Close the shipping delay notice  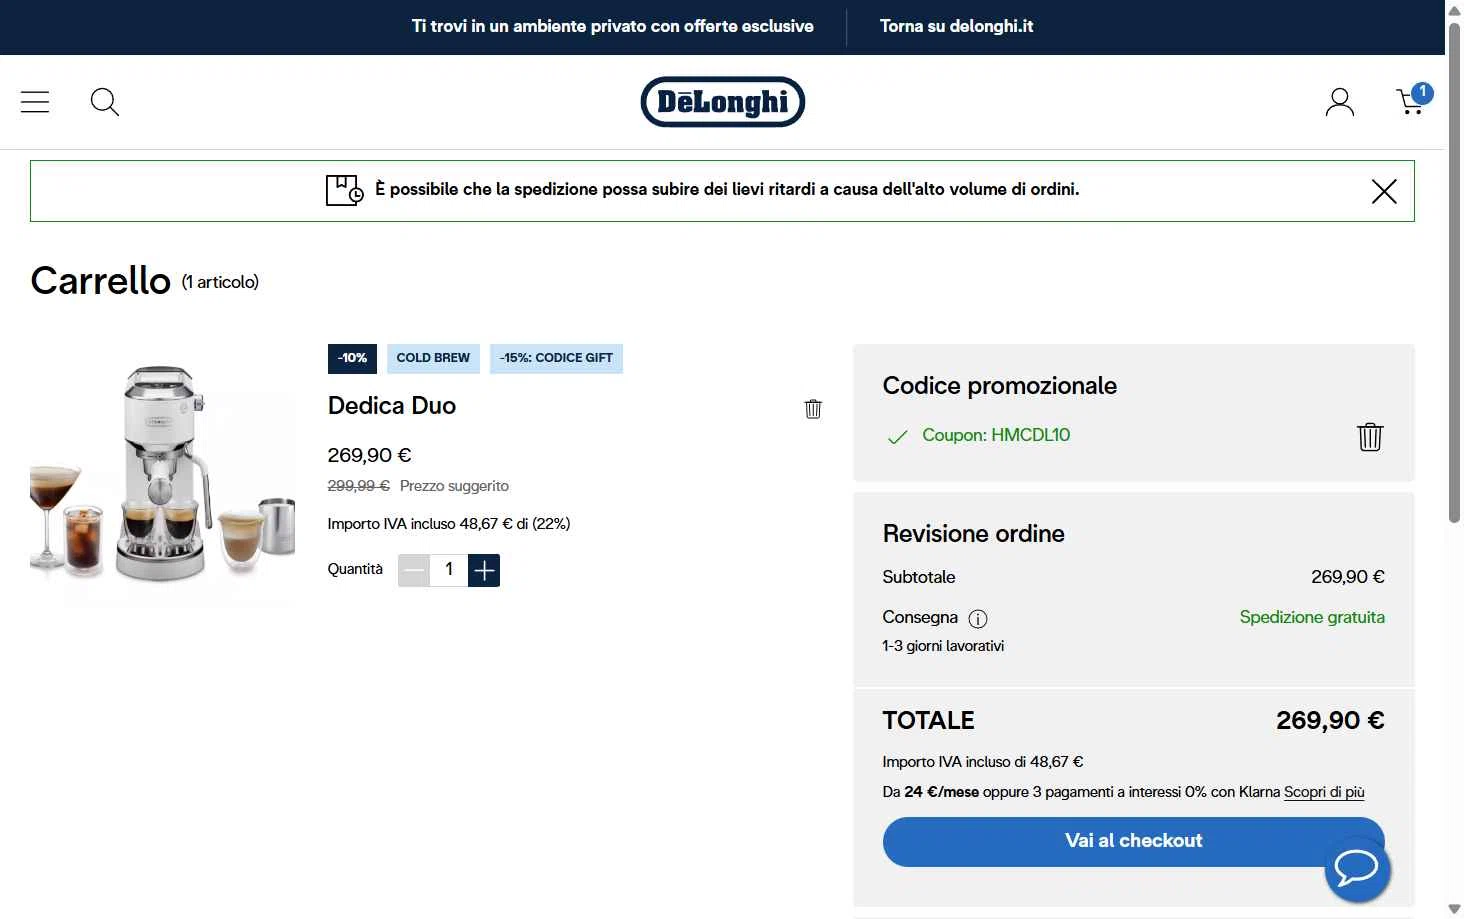pyautogui.click(x=1384, y=191)
